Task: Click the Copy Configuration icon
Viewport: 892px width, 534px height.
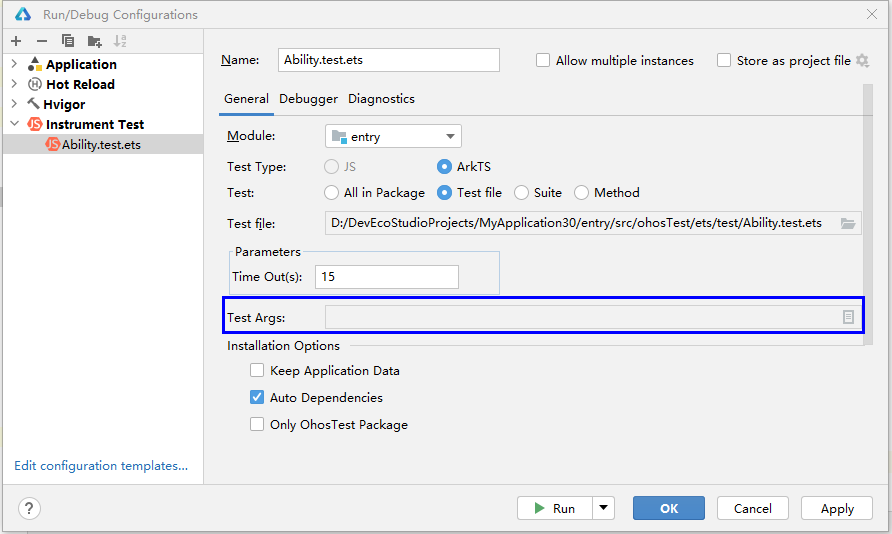Action: coord(68,41)
